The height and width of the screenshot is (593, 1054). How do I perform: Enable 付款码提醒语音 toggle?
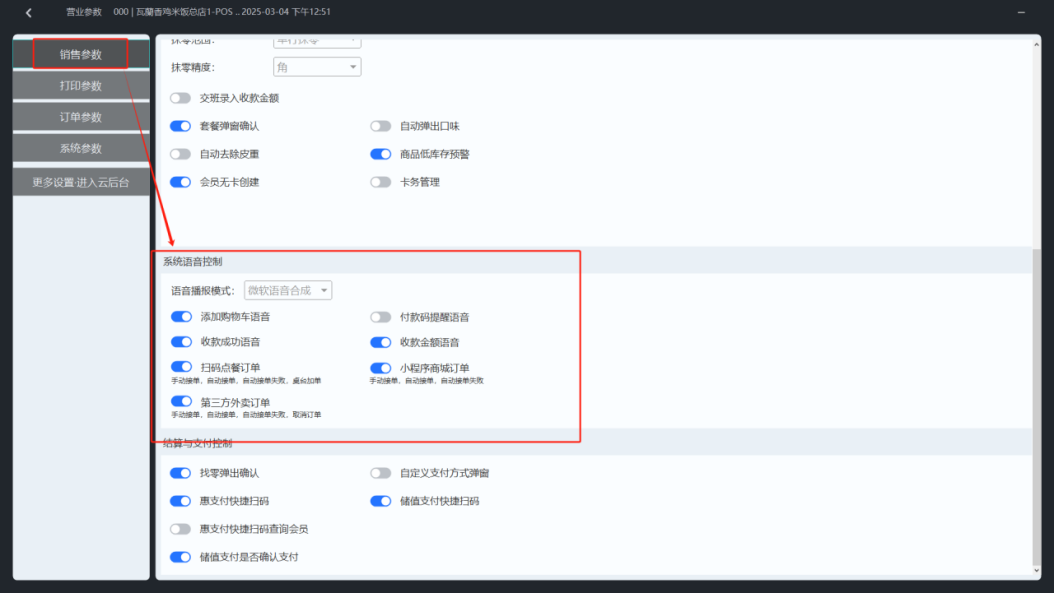pyautogui.click(x=380, y=317)
